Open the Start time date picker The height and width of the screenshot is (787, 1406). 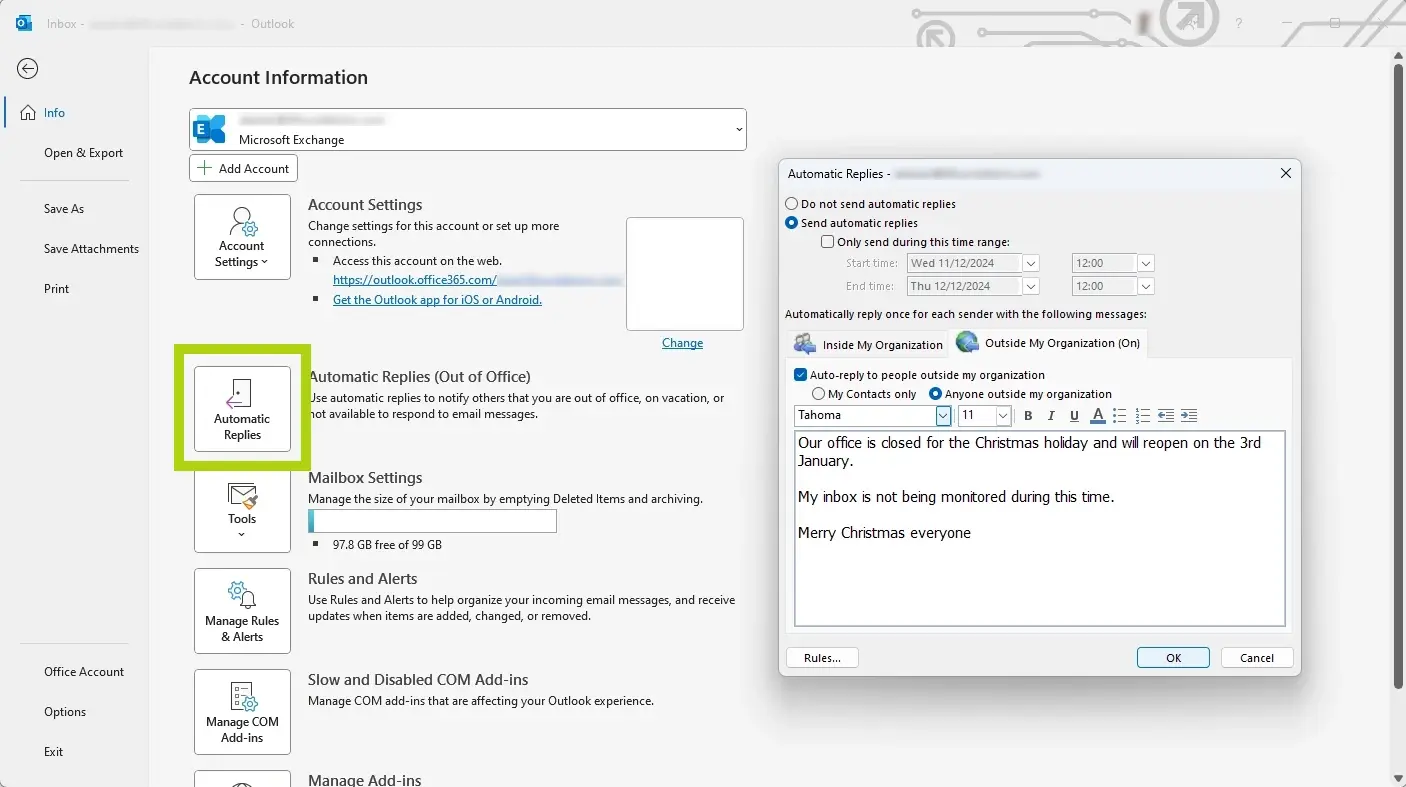[1031, 262]
